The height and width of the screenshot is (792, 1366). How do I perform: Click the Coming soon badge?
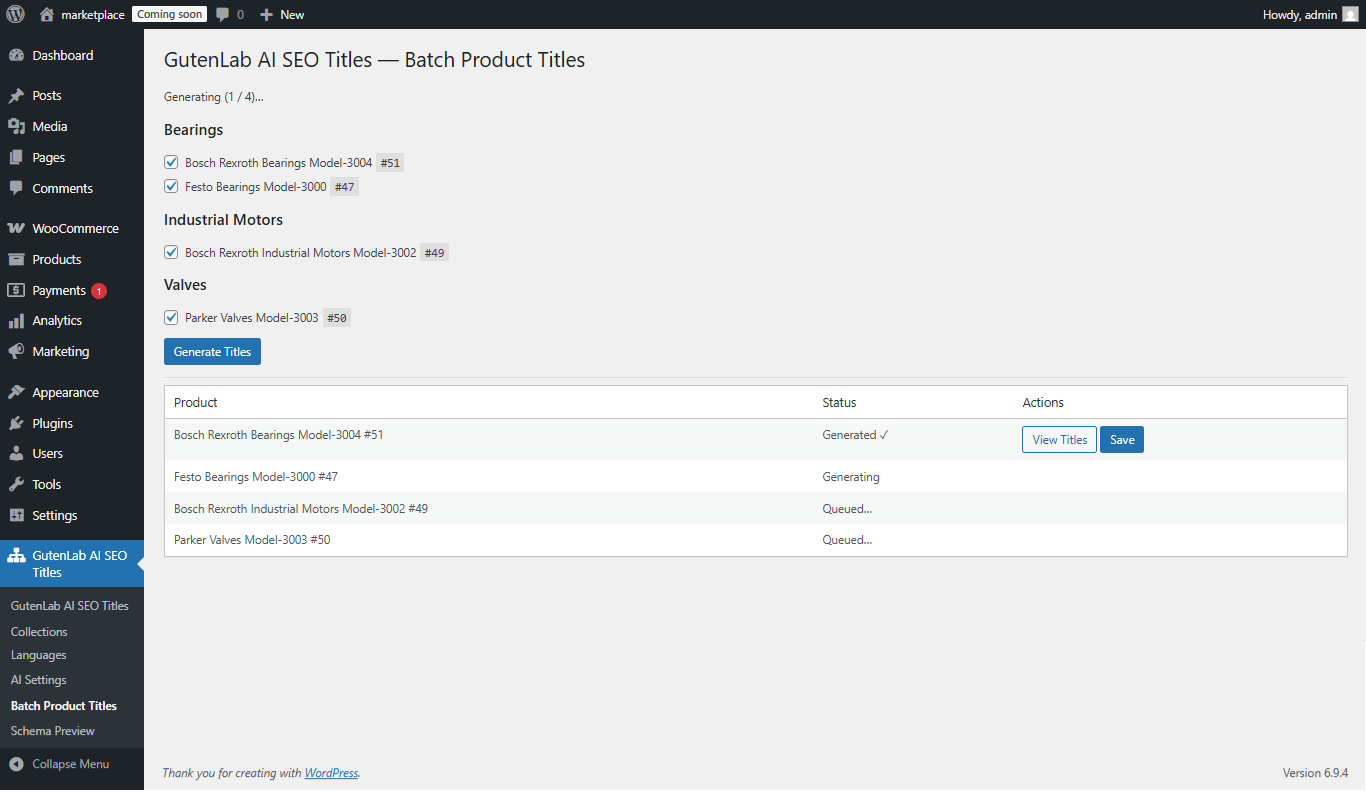point(169,14)
